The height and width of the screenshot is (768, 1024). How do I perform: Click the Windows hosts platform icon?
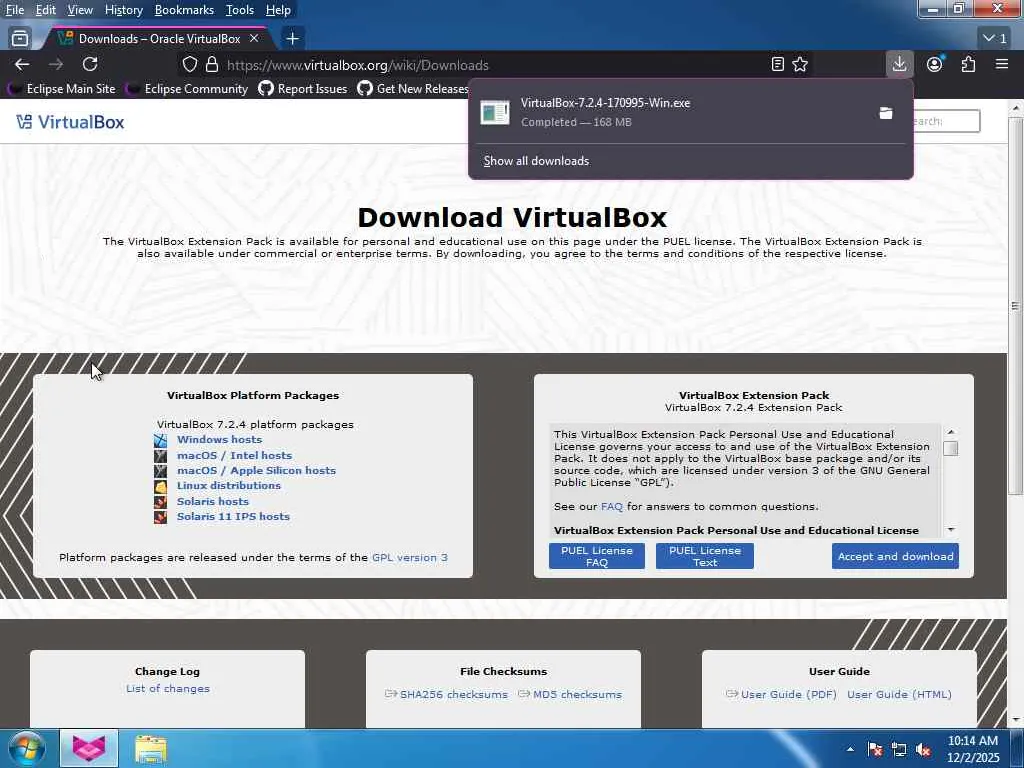point(160,440)
